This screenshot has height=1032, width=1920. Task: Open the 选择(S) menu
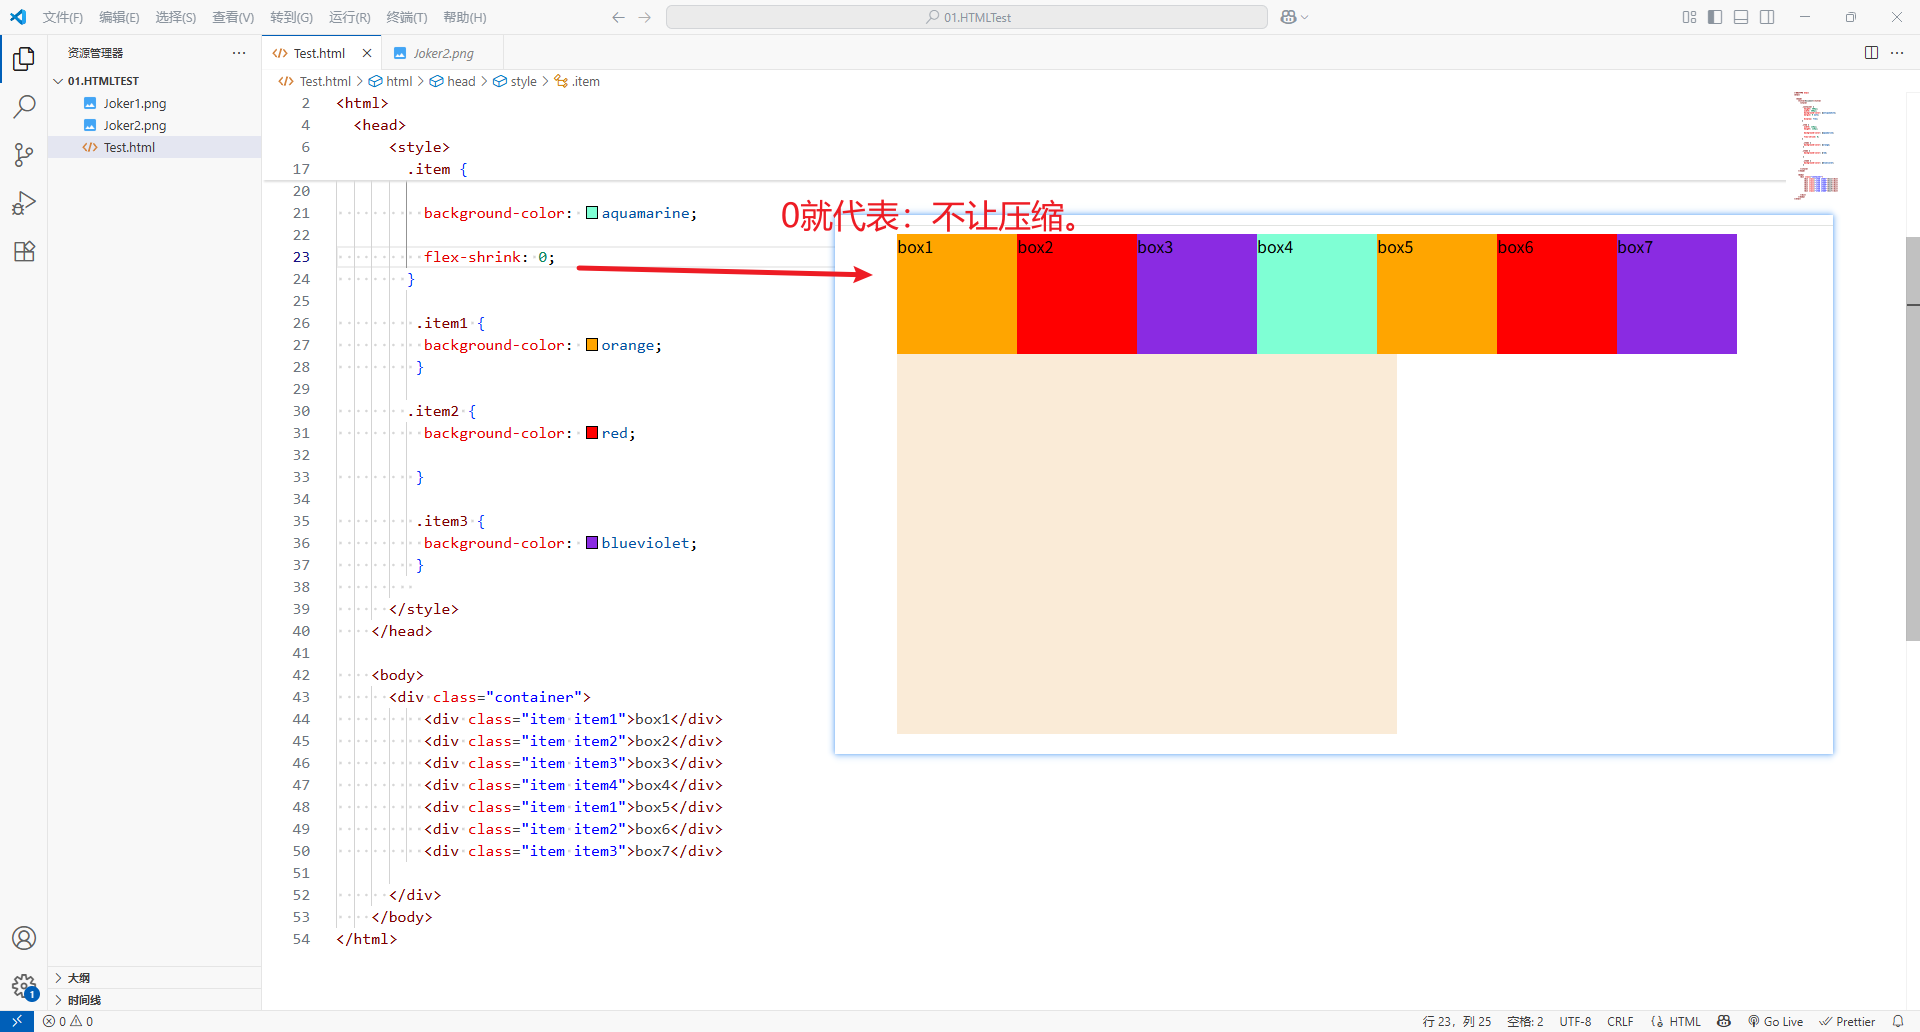click(x=176, y=17)
